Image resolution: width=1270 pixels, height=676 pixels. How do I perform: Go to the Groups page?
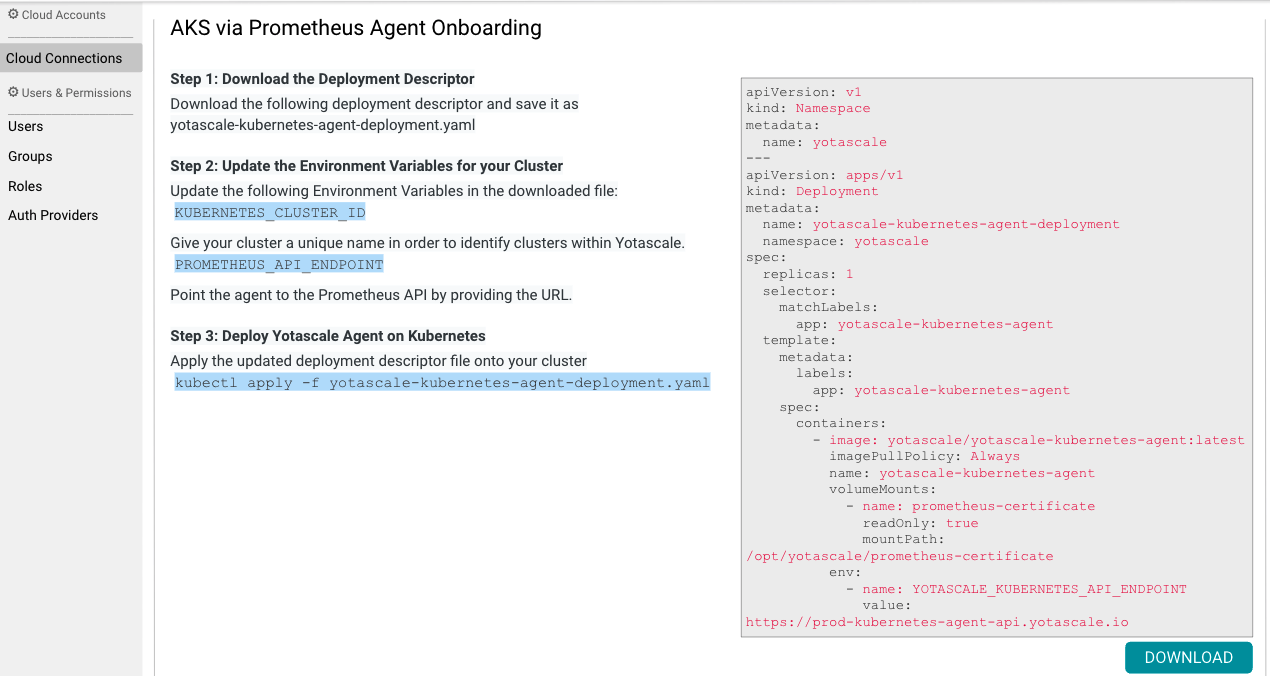tap(30, 156)
